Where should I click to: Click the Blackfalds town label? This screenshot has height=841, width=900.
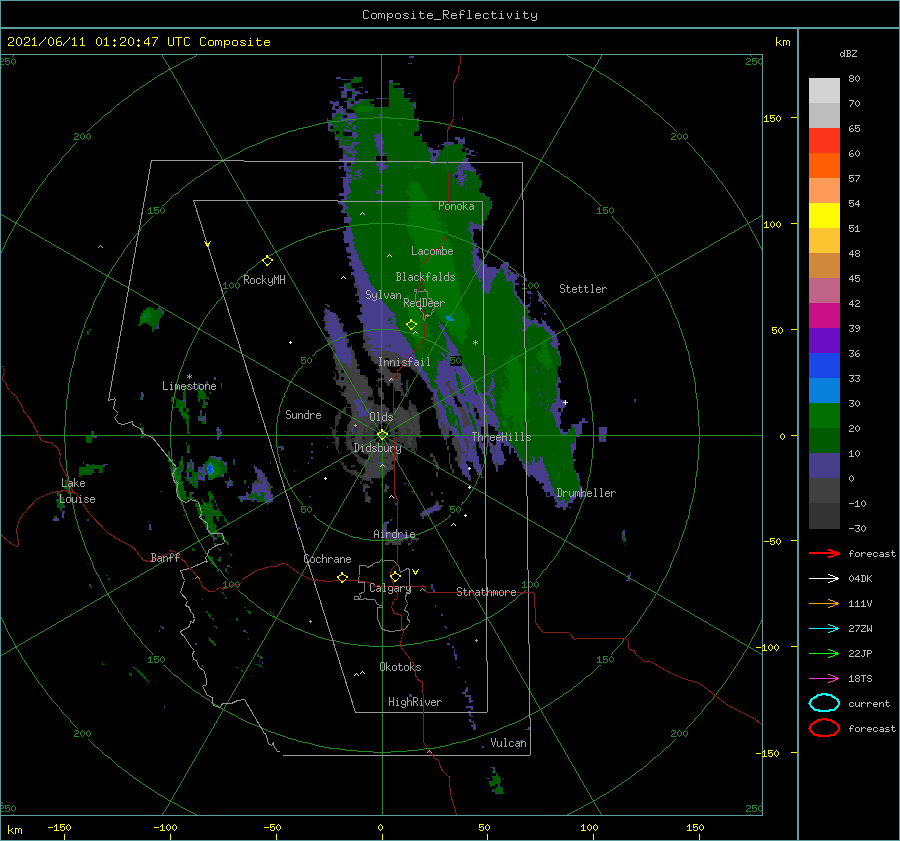425,277
